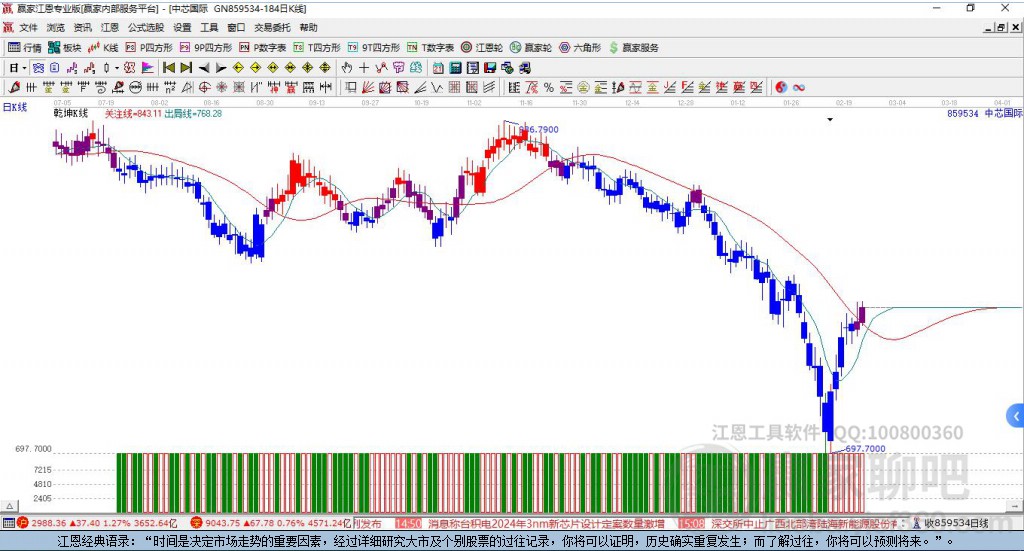Open the 工具 menu

tap(209, 27)
